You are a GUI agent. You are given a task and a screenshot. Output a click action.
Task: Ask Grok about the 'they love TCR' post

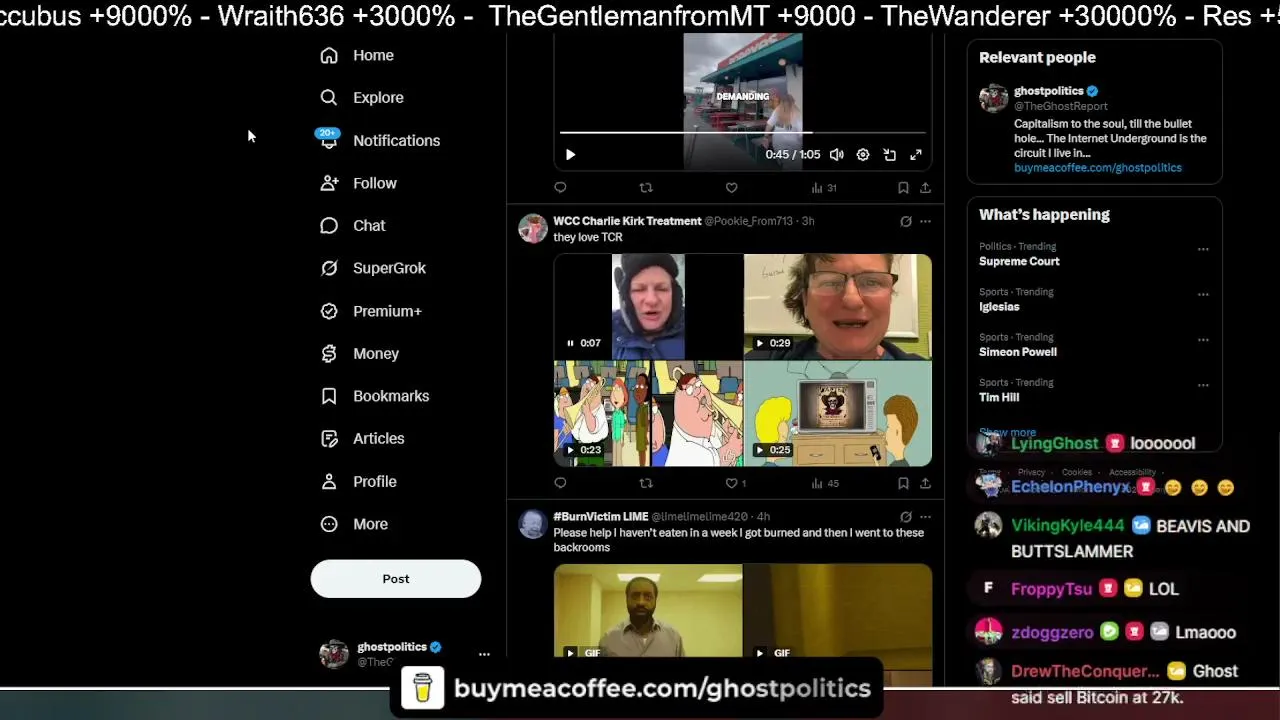(x=906, y=221)
